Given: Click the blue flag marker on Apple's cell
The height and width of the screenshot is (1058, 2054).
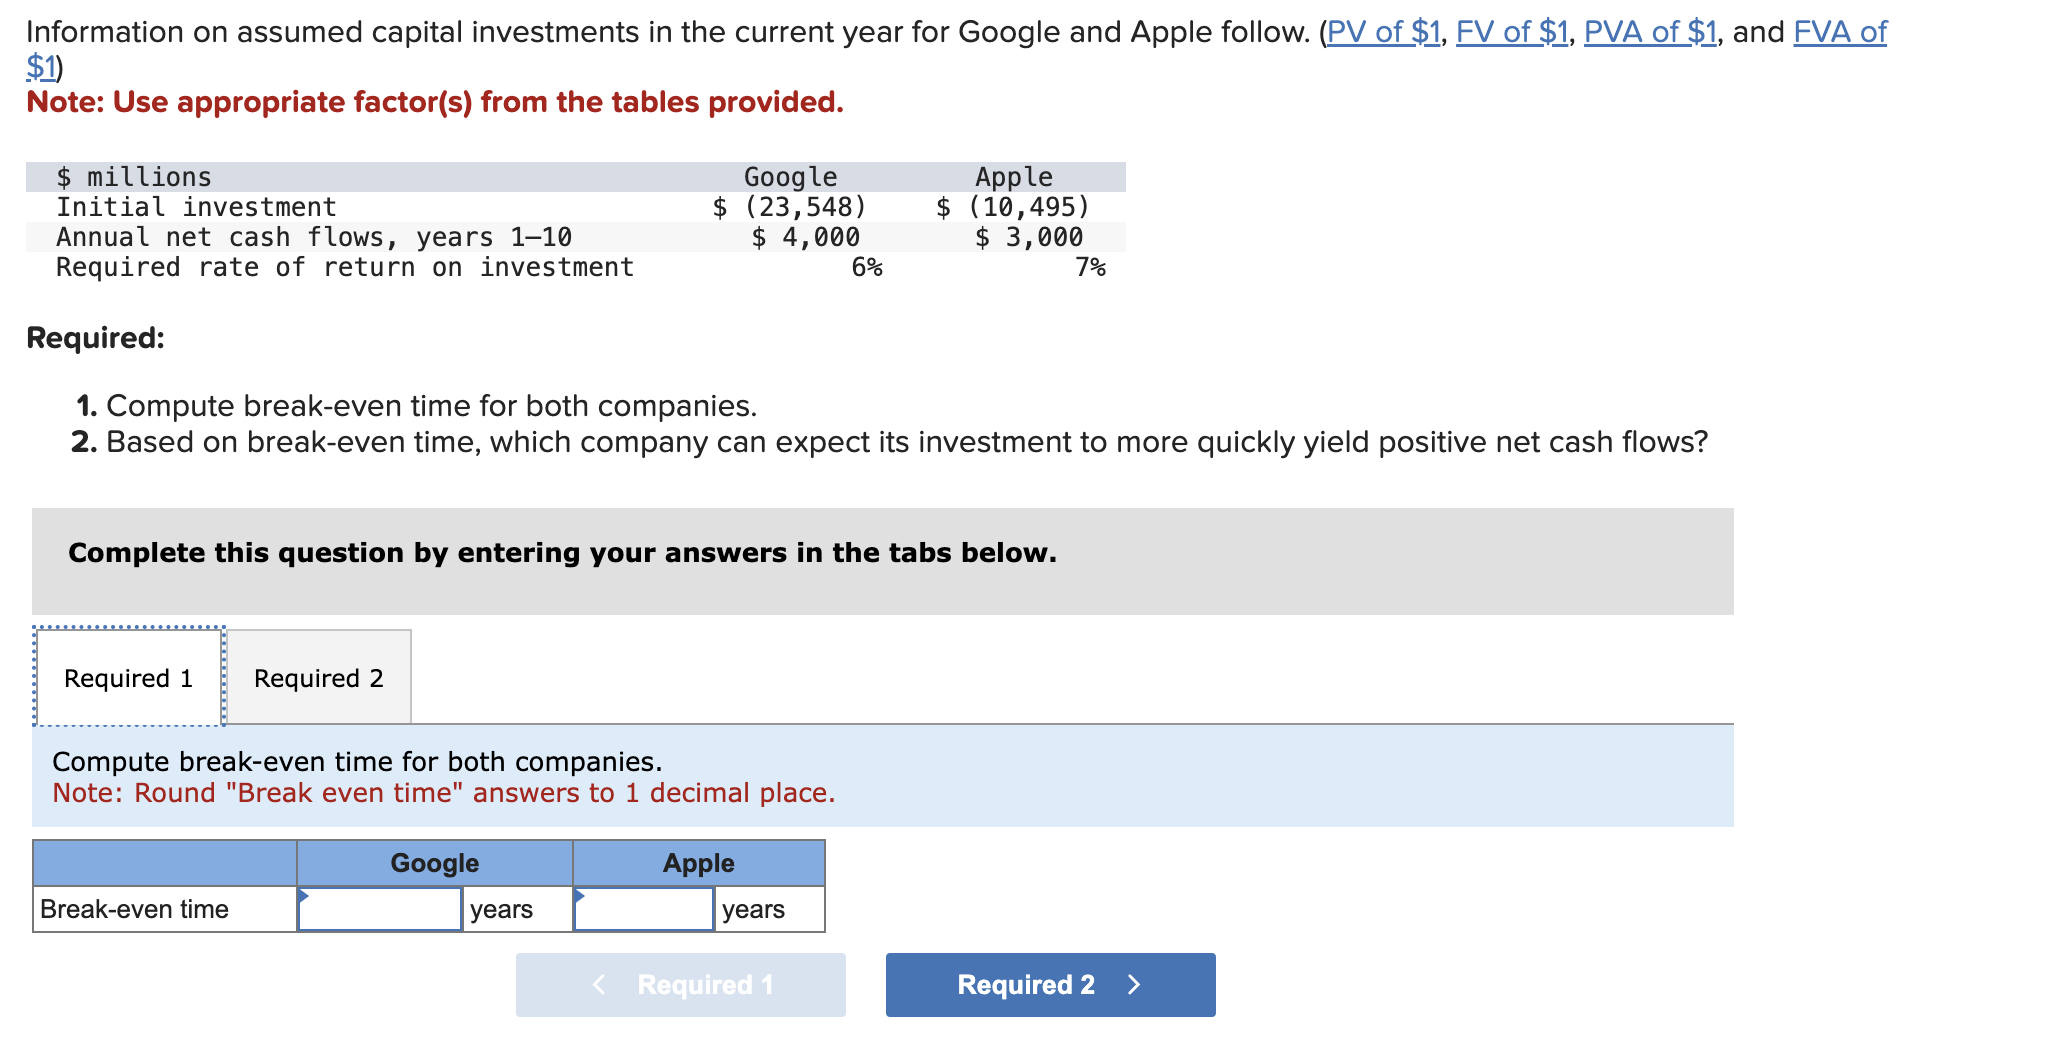Looking at the screenshot, I should (x=578, y=896).
